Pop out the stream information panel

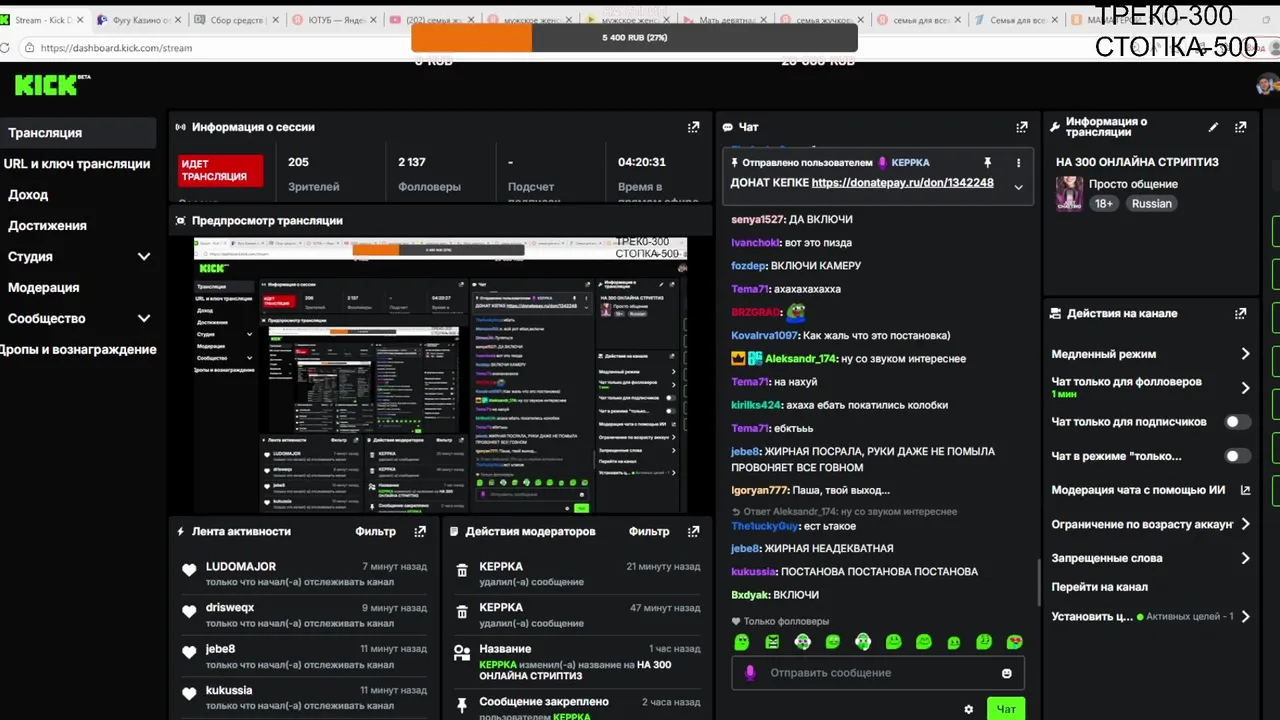1241,127
